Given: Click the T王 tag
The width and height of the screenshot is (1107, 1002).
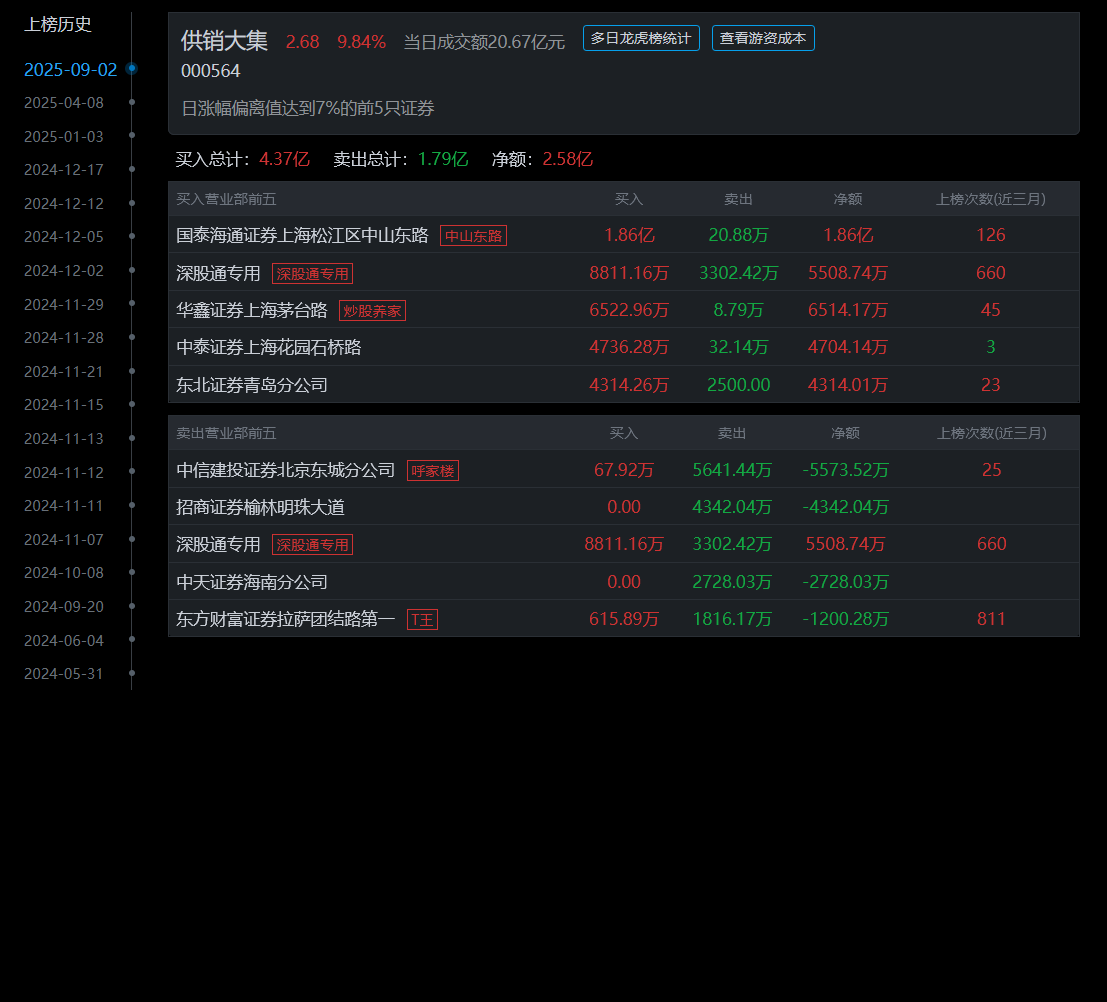Looking at the screenshot, I should [422, 619].
